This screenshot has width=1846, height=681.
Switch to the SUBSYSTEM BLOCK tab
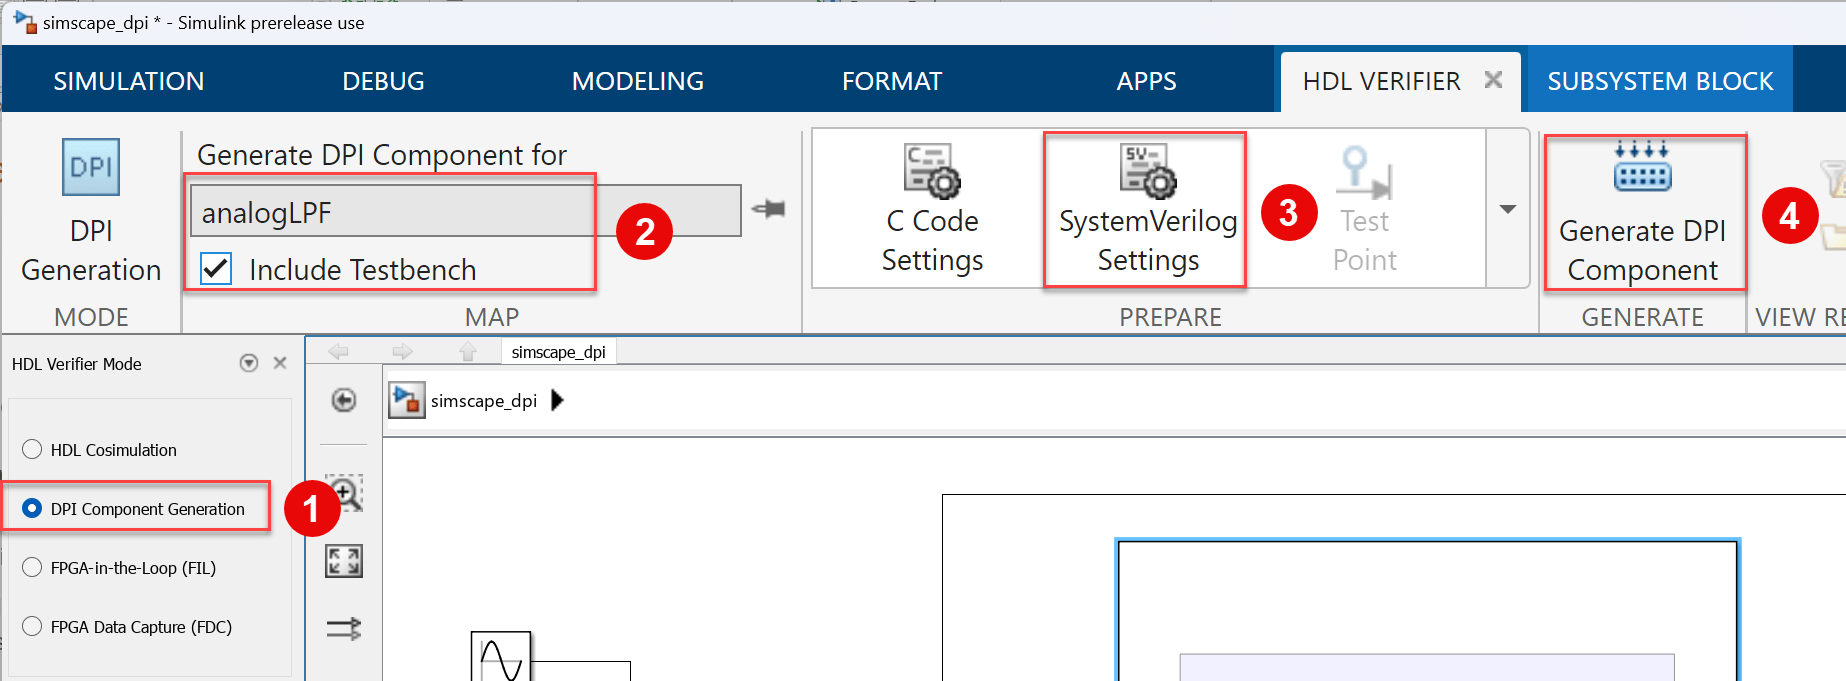pos(1660,81)
